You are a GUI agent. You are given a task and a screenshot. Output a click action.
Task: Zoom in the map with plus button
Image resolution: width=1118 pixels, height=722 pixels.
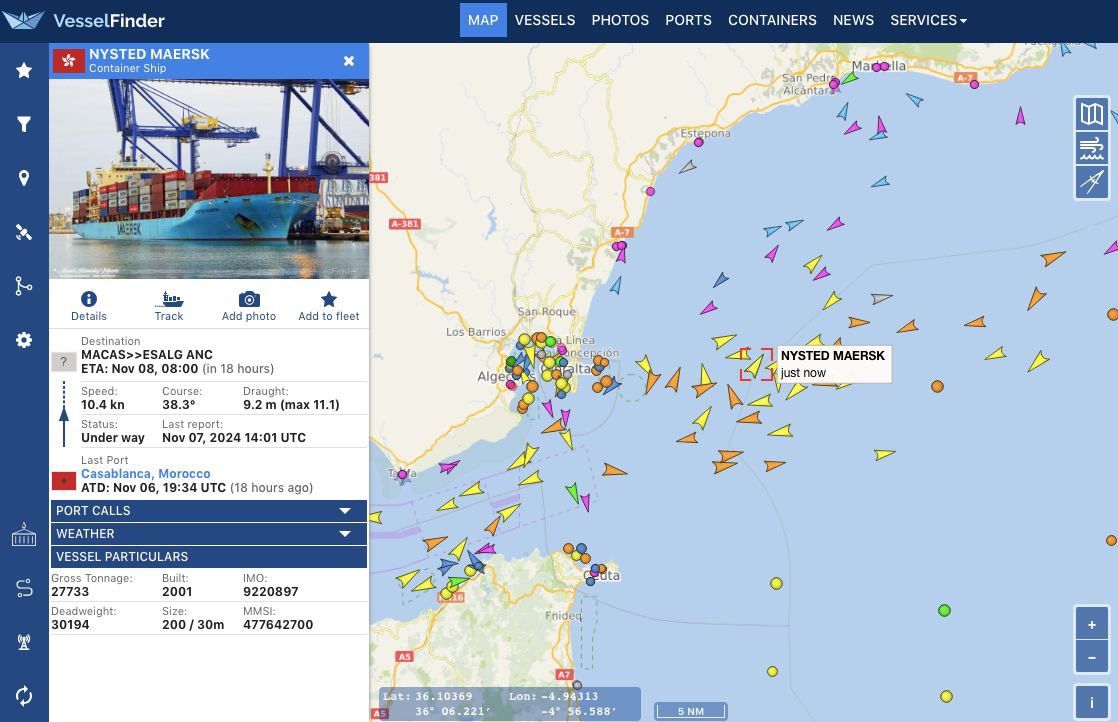(x=1092, y=625)
